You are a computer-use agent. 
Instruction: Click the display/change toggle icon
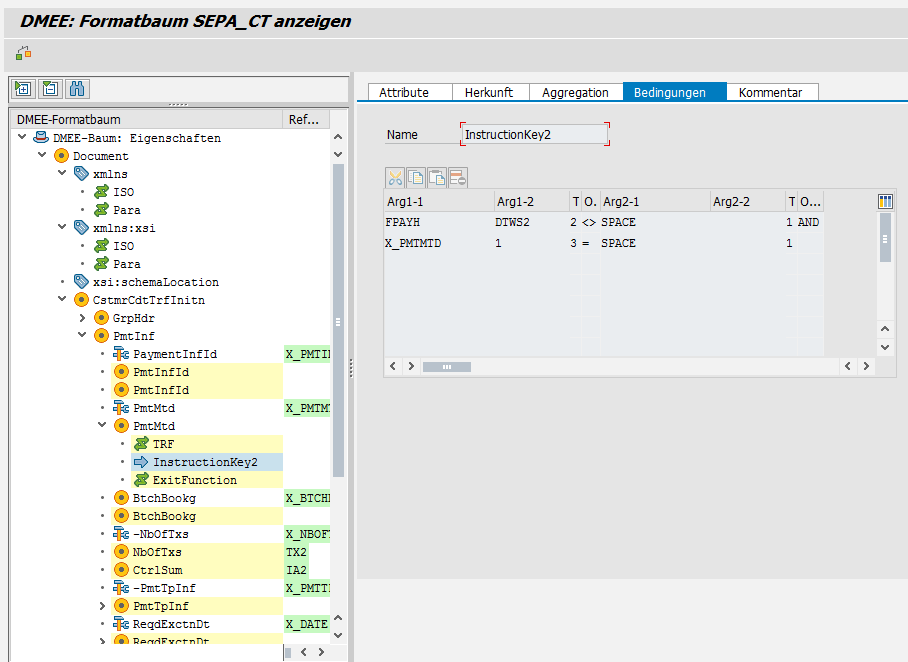[x=23, y=53]
